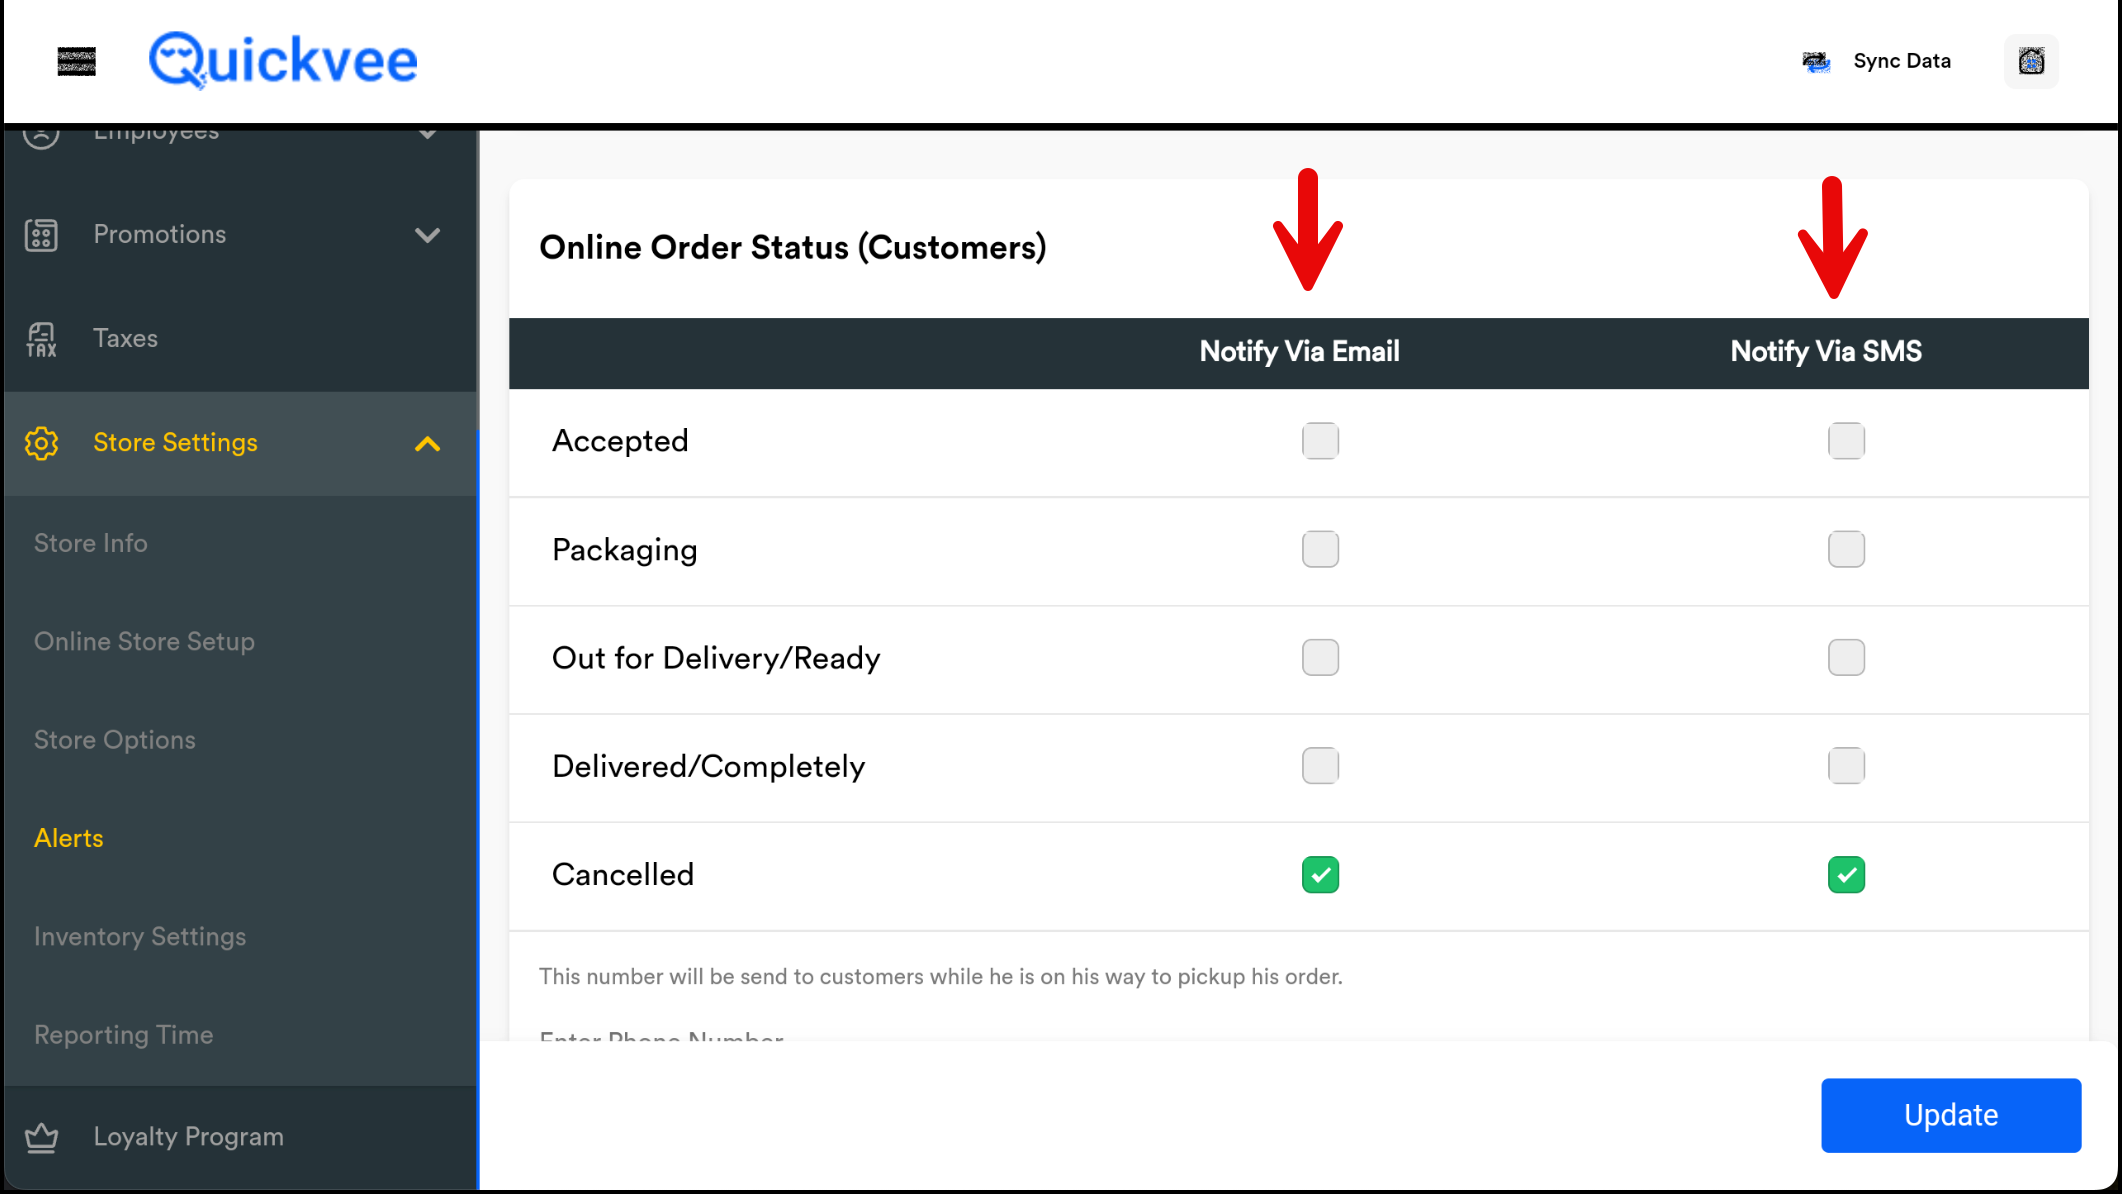
Task: Enable SMS notification for Packaging status
Action: pos(1845,549)
